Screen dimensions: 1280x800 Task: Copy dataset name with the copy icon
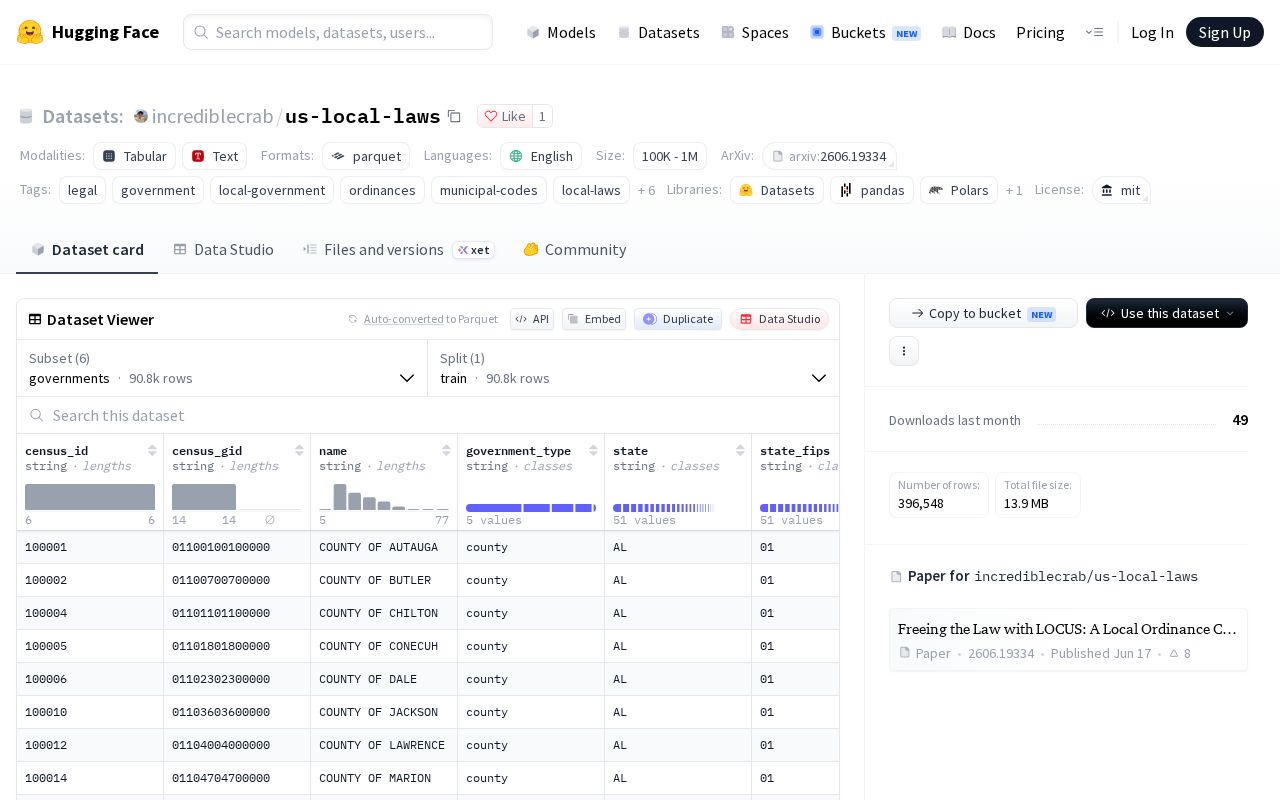point(454,116)
